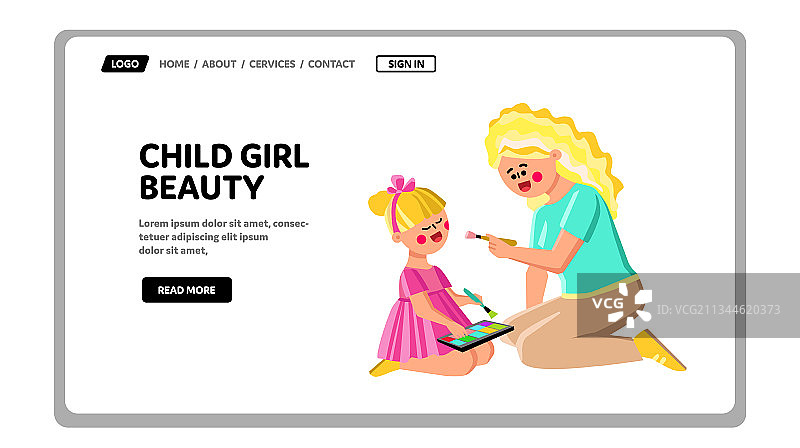Viewport: 800px width, 448px height.
Task: Select CONTACT in the navigation bar
Action: tap(331, 64)
